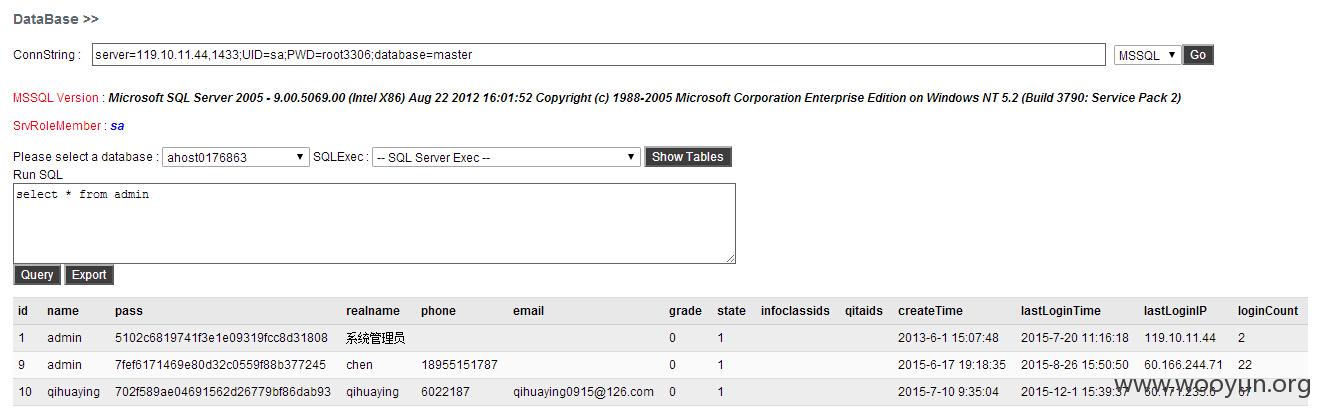Click the qihuaying name cell
Image resolution: width=1320 pixels, height=413 pixels.
(x=73, y=392)
